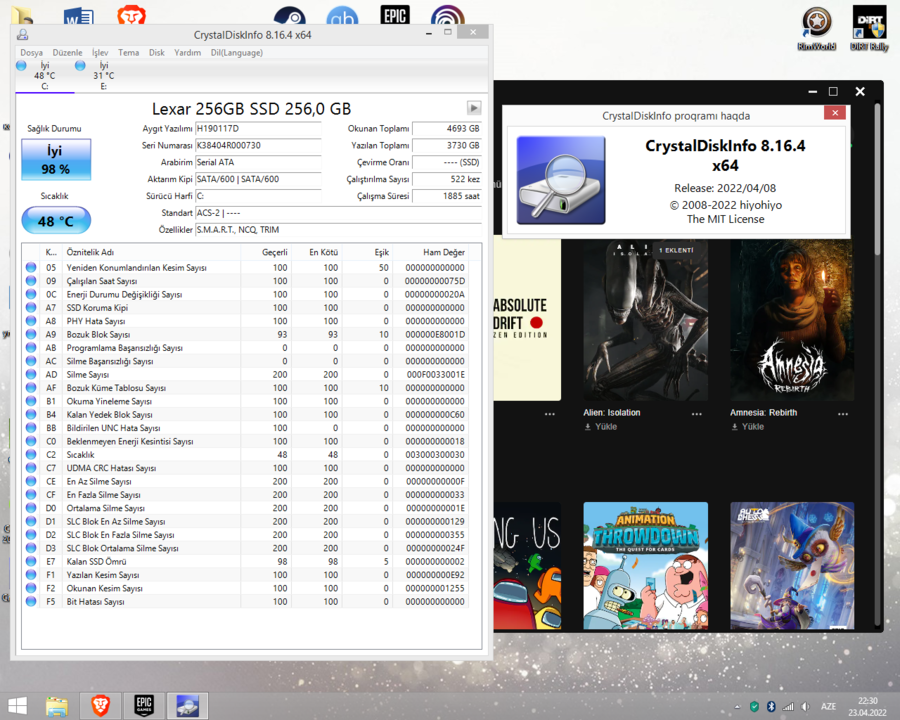Viewport: 900px width, 720px height.
Task: Switch to the E: disk tab at 31 °C
Action: point(103,76)
